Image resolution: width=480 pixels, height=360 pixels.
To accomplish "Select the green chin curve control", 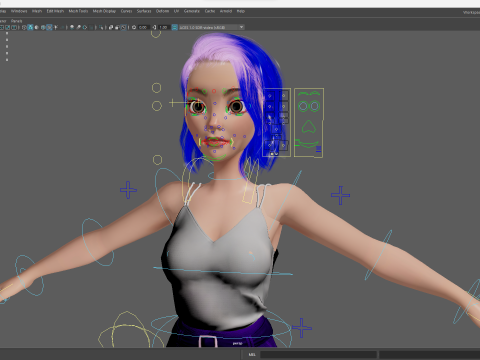I will pos(215,158).
